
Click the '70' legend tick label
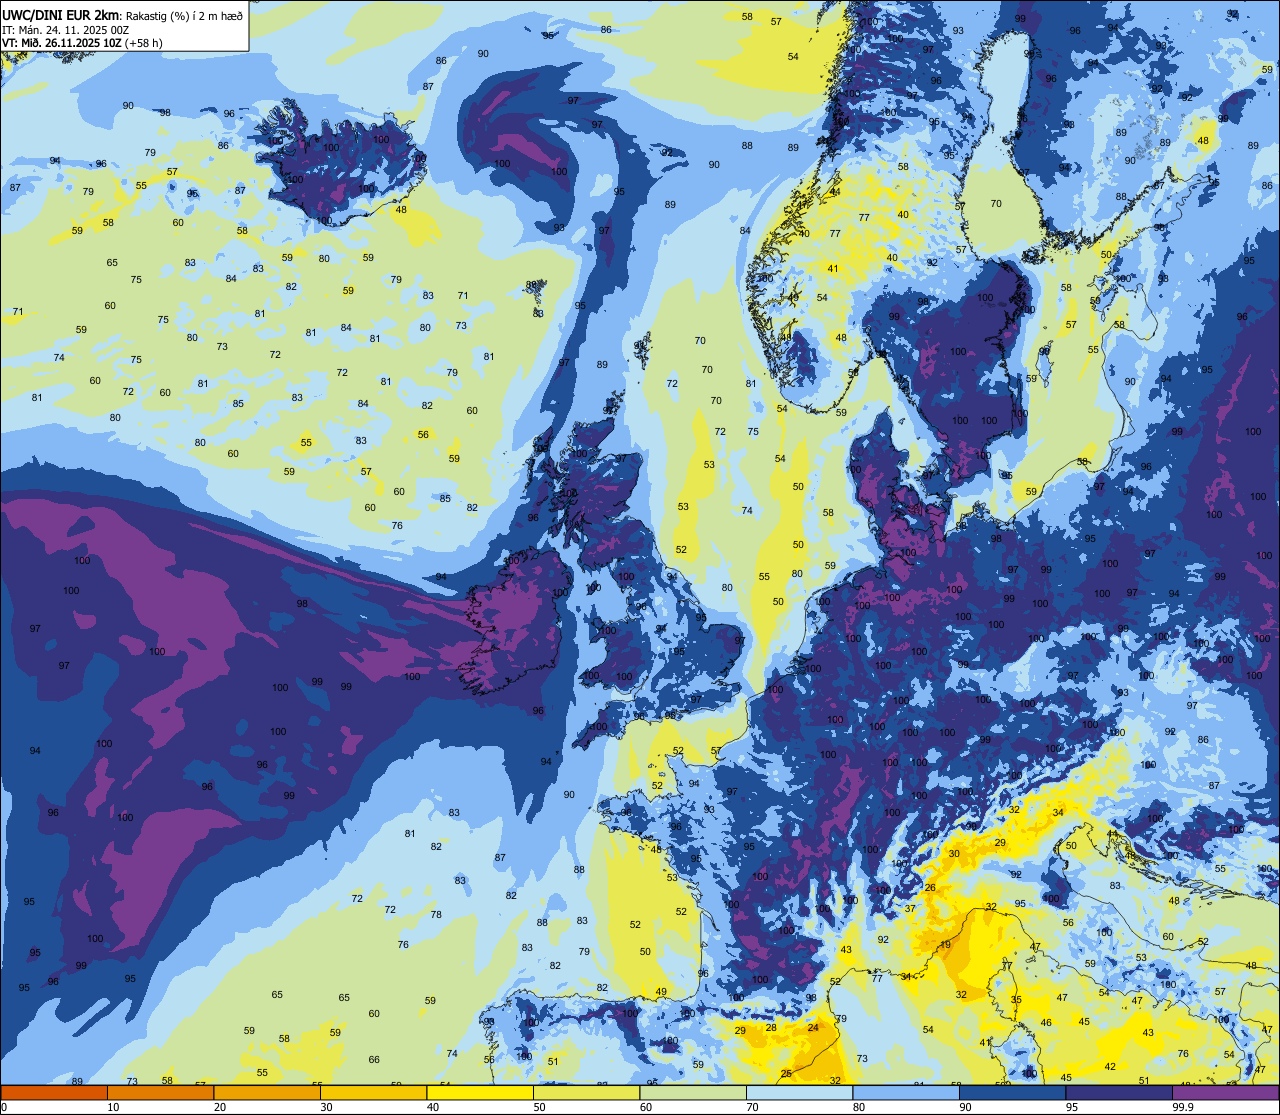click(x=752, y=1107)
